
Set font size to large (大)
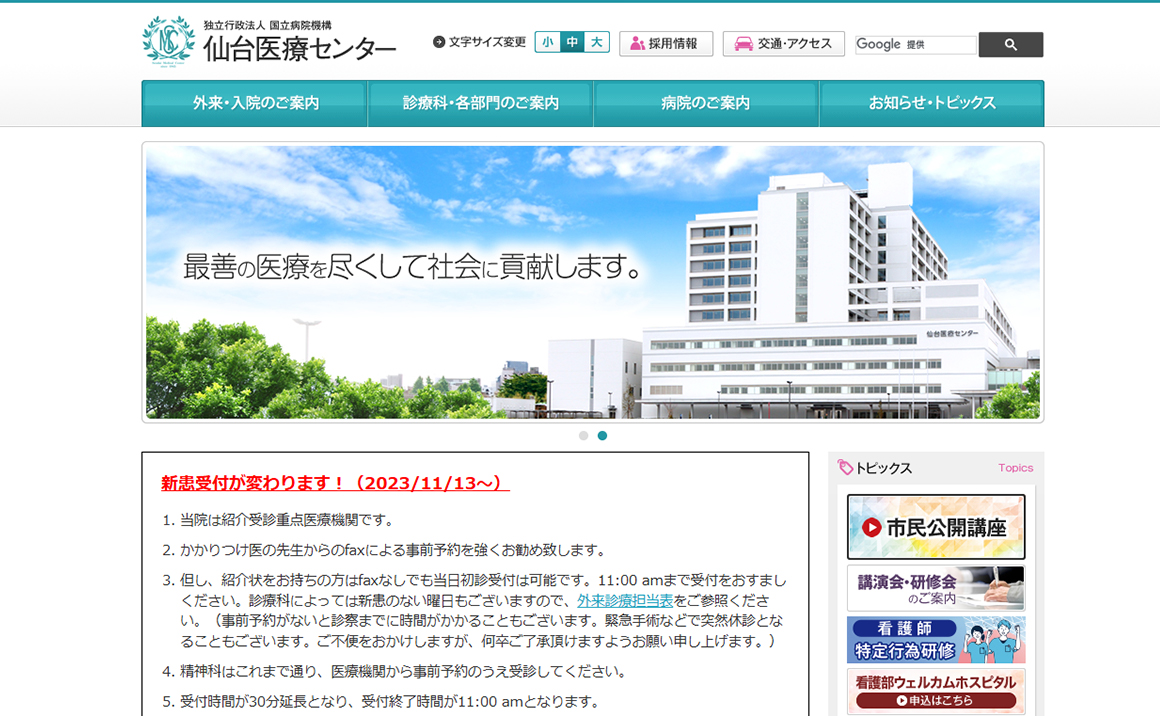[597, 42]
